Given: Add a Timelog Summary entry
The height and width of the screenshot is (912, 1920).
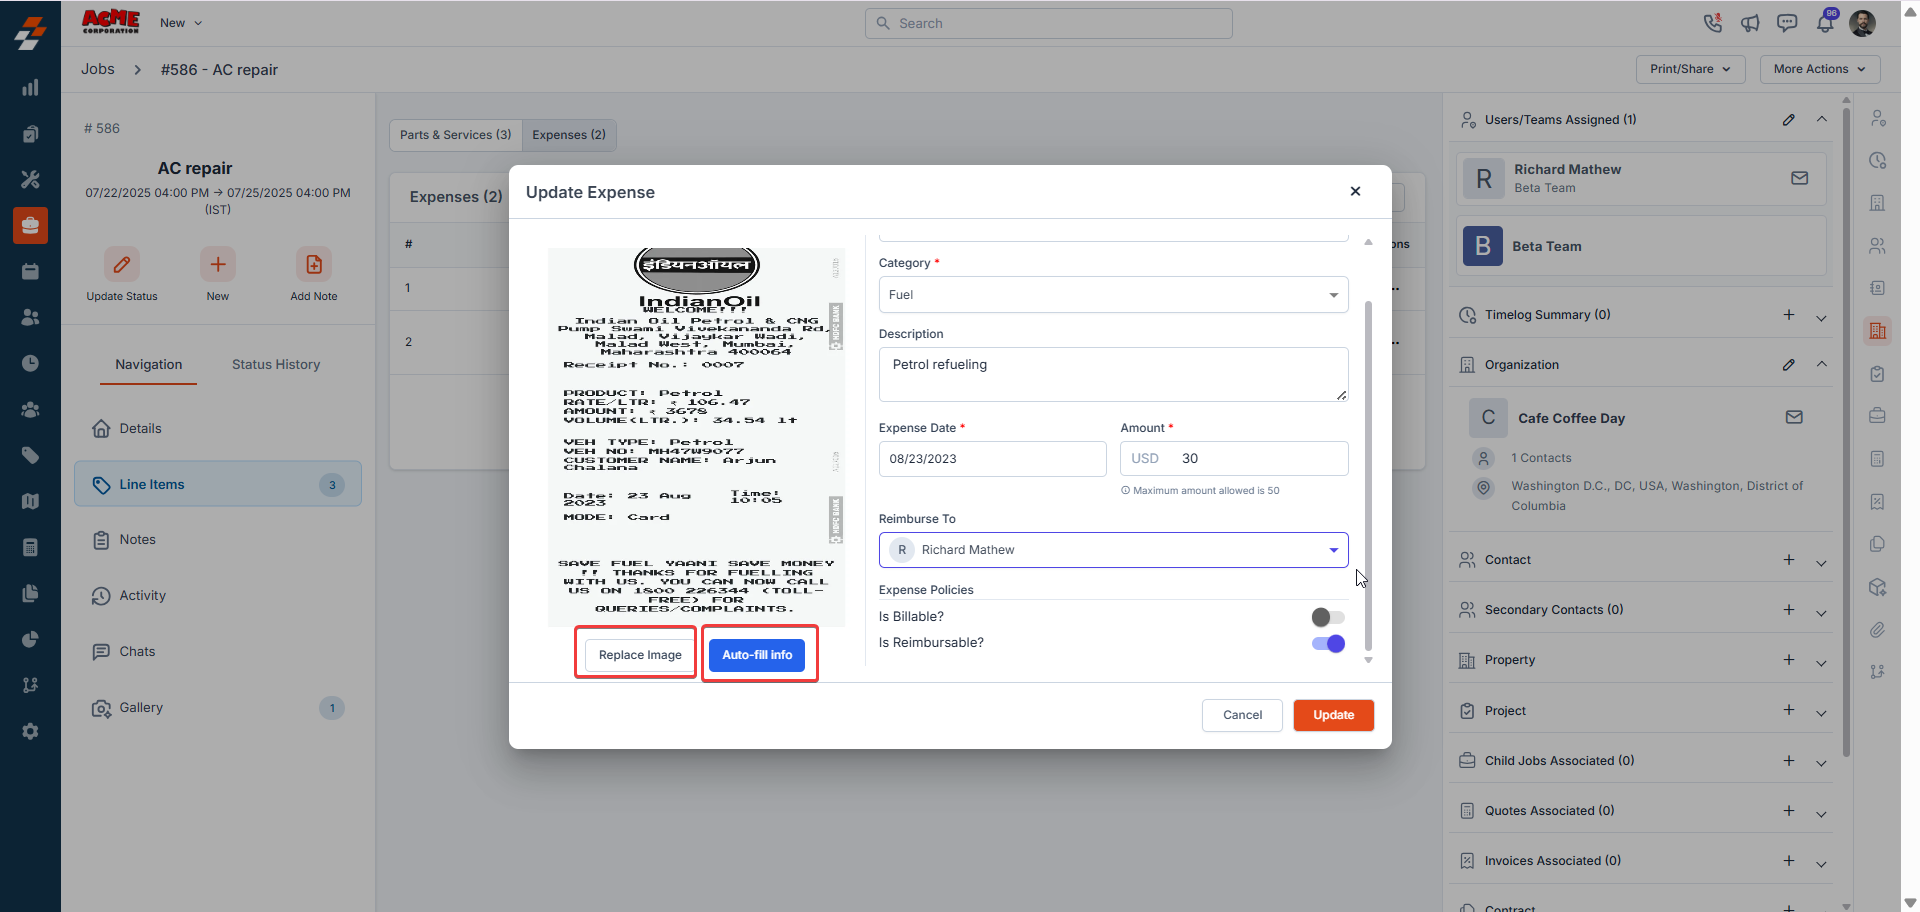Looking at the screenshot, I should [1788, 315].
